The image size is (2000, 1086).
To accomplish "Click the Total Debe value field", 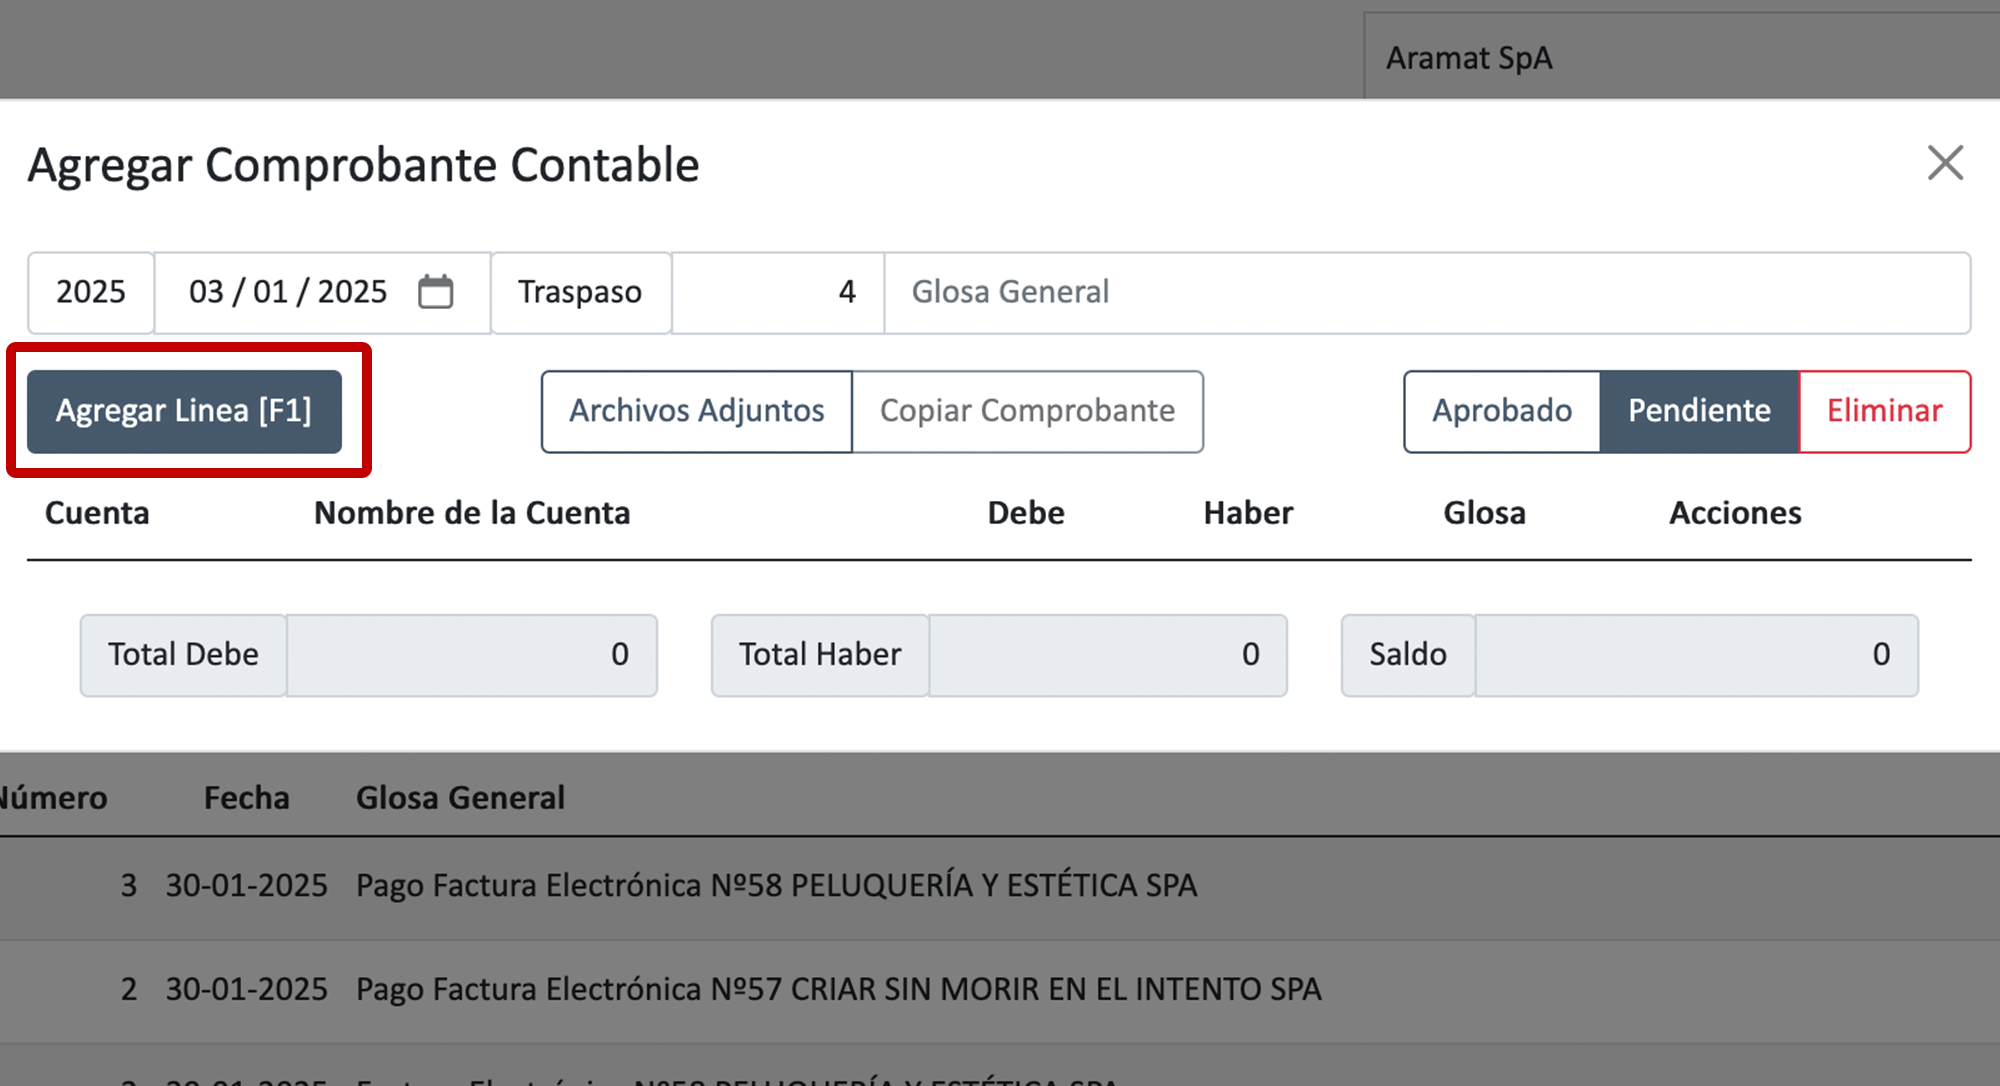I will point(471,655).
